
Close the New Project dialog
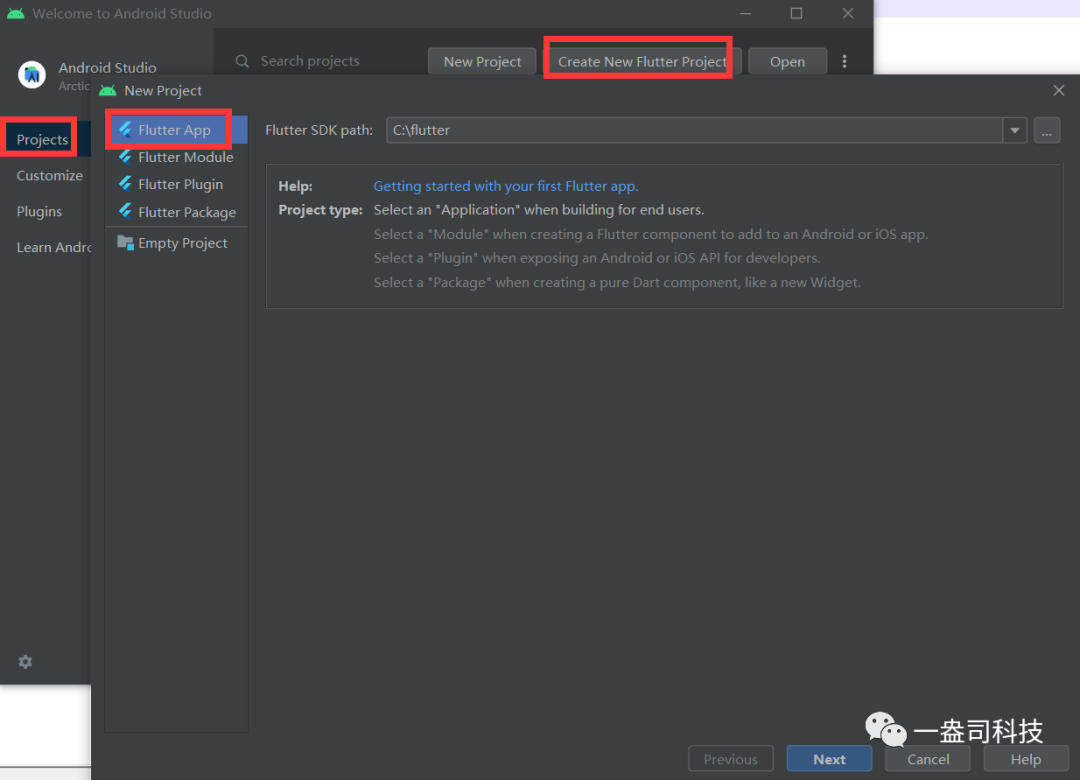click(1059, 90)
